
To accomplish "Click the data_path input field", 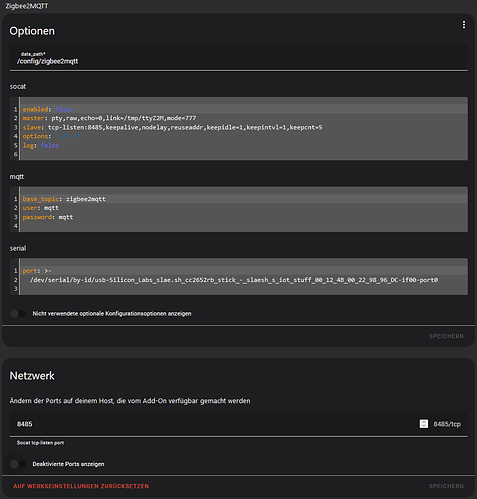I will (238, 58).
